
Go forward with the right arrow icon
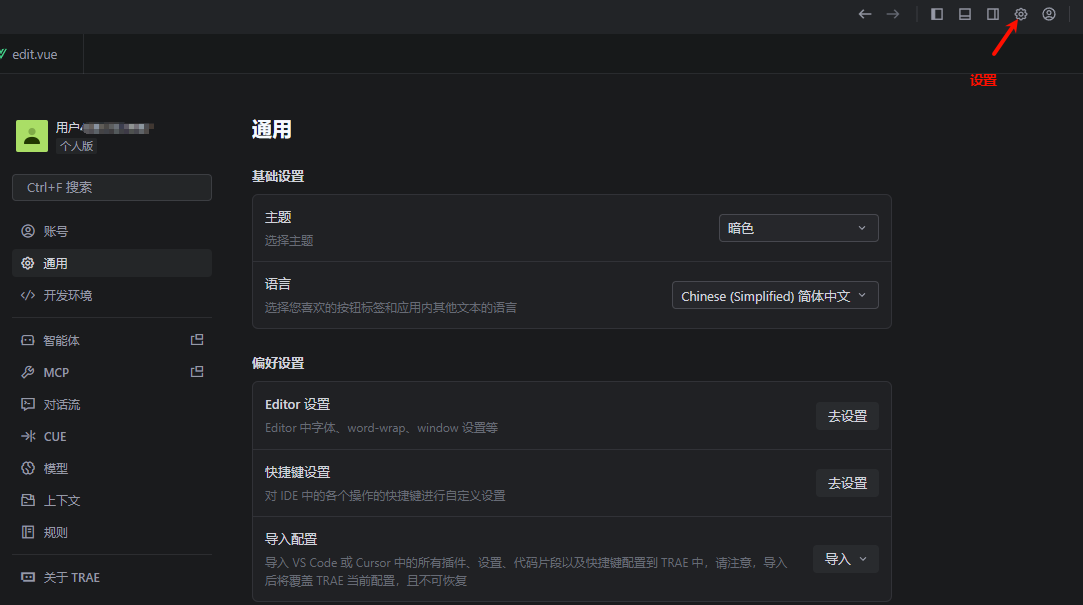893,14
